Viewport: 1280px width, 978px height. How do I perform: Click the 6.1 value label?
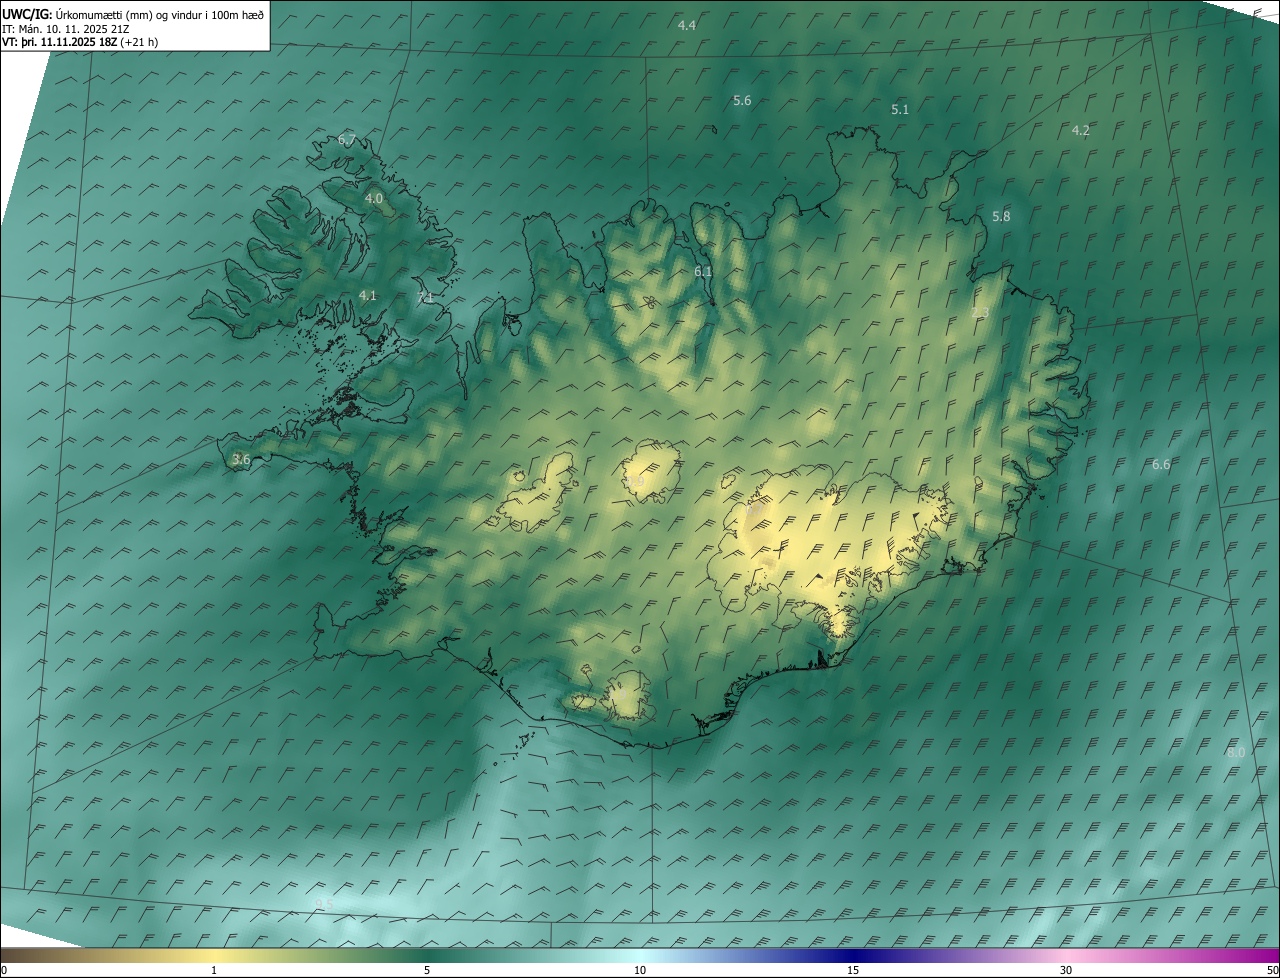(703, 272)
